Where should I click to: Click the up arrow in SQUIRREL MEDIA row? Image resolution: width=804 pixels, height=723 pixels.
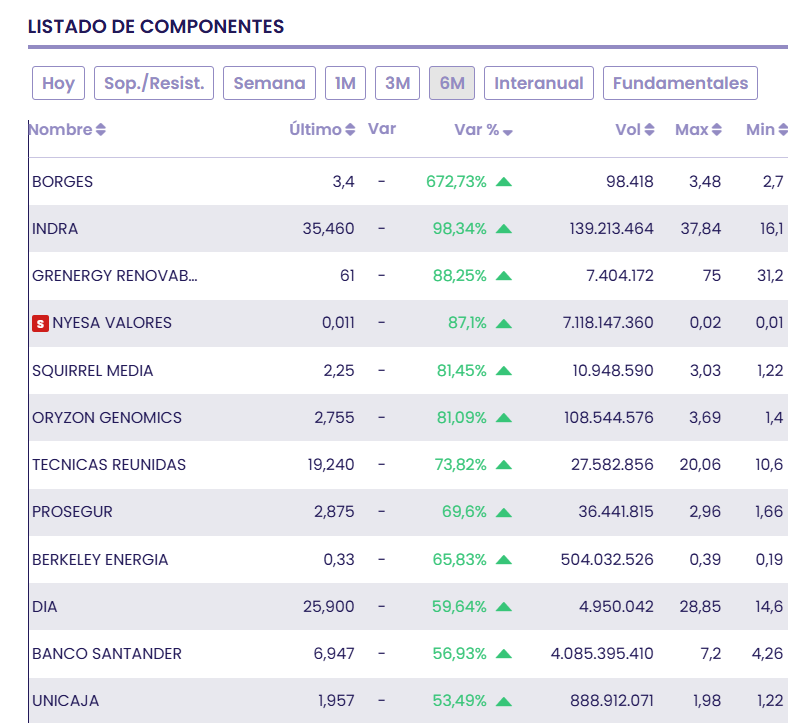click(504, 371)
